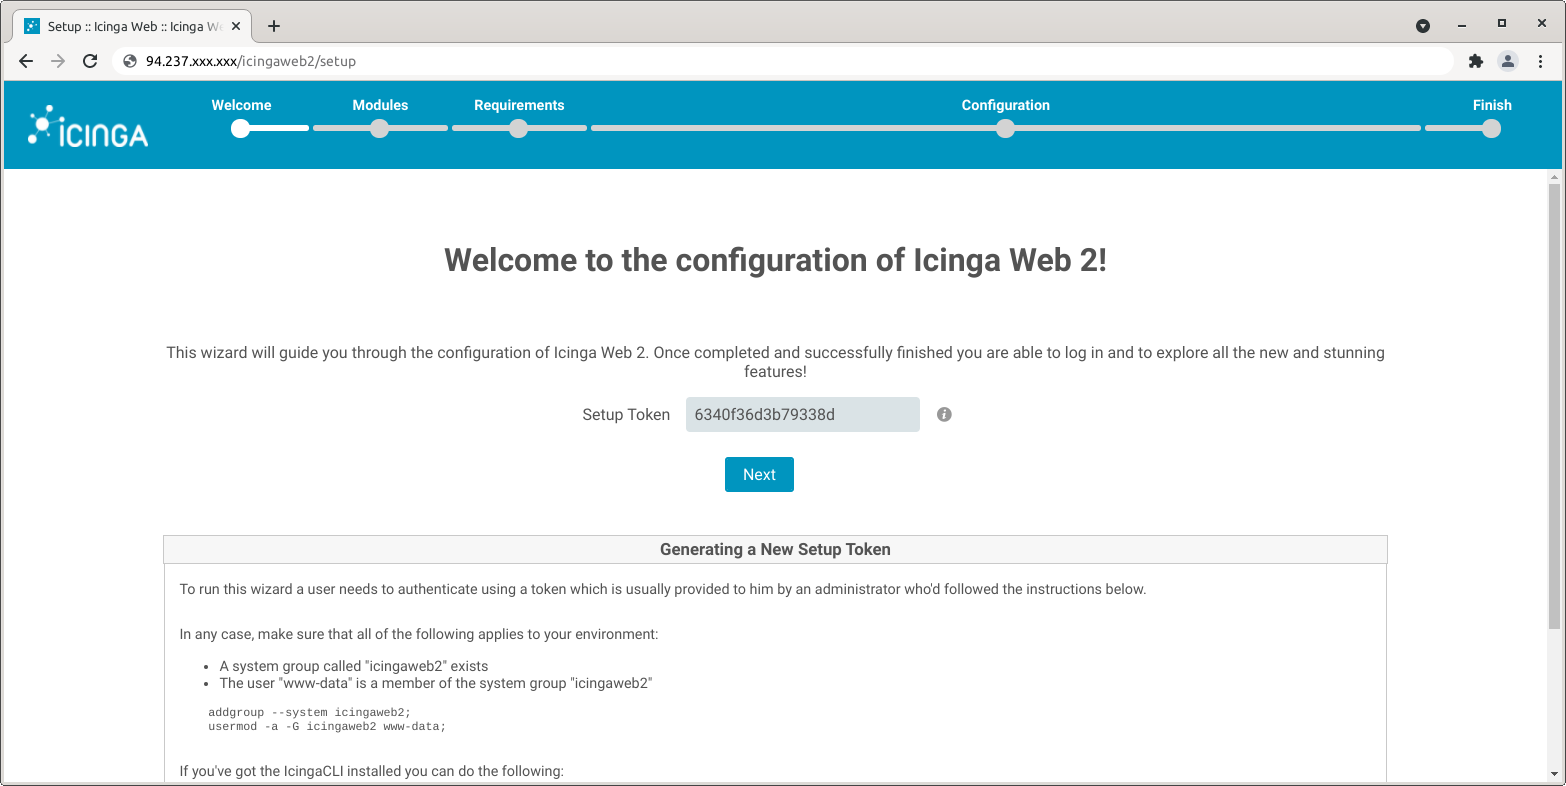Click the Requirements step indicator
Screen dimensions: 1566x786
coord(518,128)
